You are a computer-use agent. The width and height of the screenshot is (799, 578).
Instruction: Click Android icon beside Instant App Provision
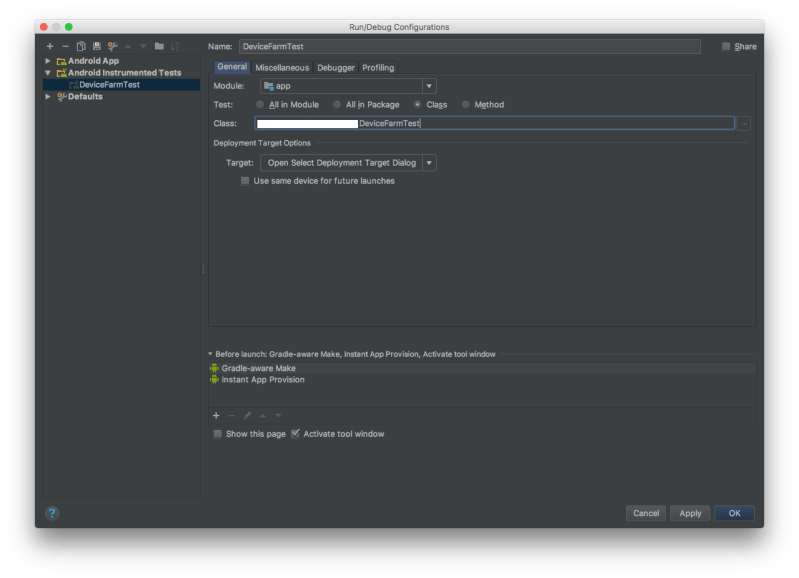point(215,380)
